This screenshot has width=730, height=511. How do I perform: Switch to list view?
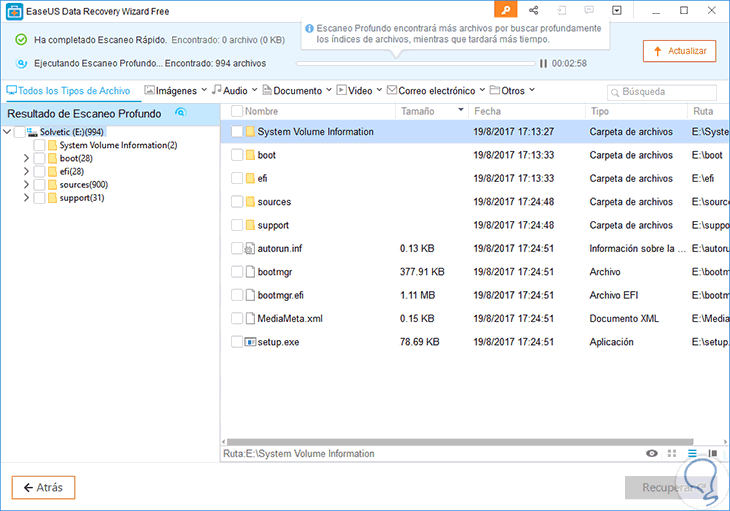692,453
